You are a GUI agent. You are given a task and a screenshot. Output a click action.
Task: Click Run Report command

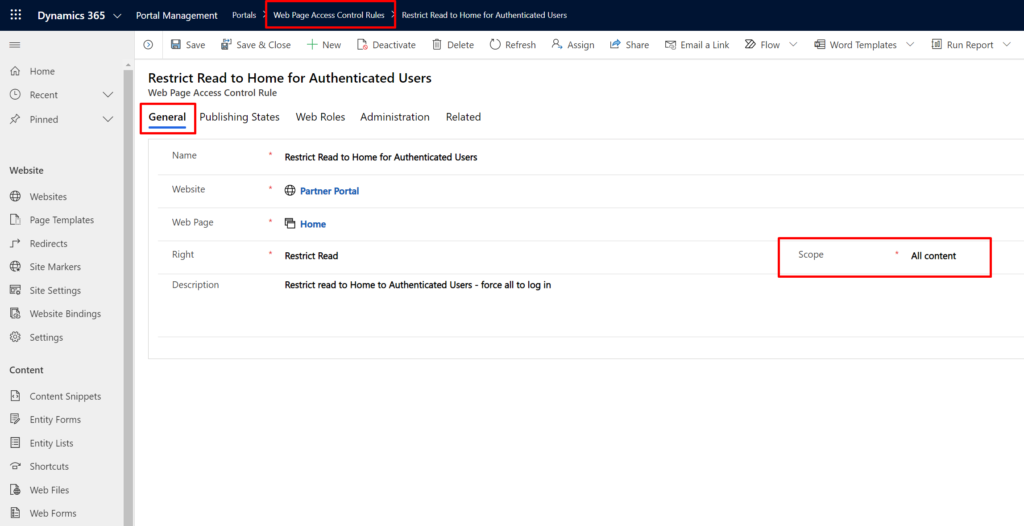[962, 45]
